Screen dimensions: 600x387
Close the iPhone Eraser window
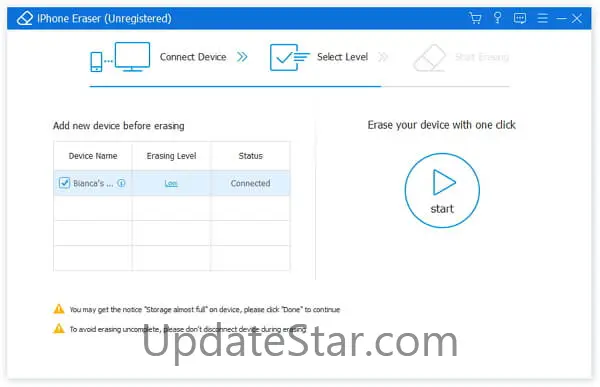pyautogui.click(x=577, y=18)
